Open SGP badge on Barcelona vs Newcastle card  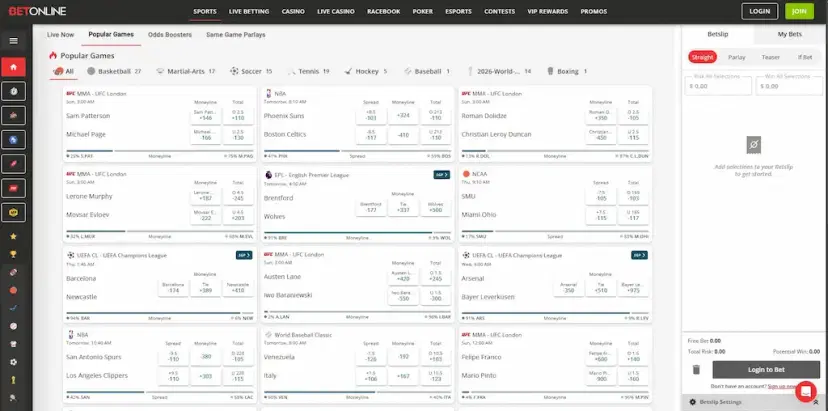point(244,255)
